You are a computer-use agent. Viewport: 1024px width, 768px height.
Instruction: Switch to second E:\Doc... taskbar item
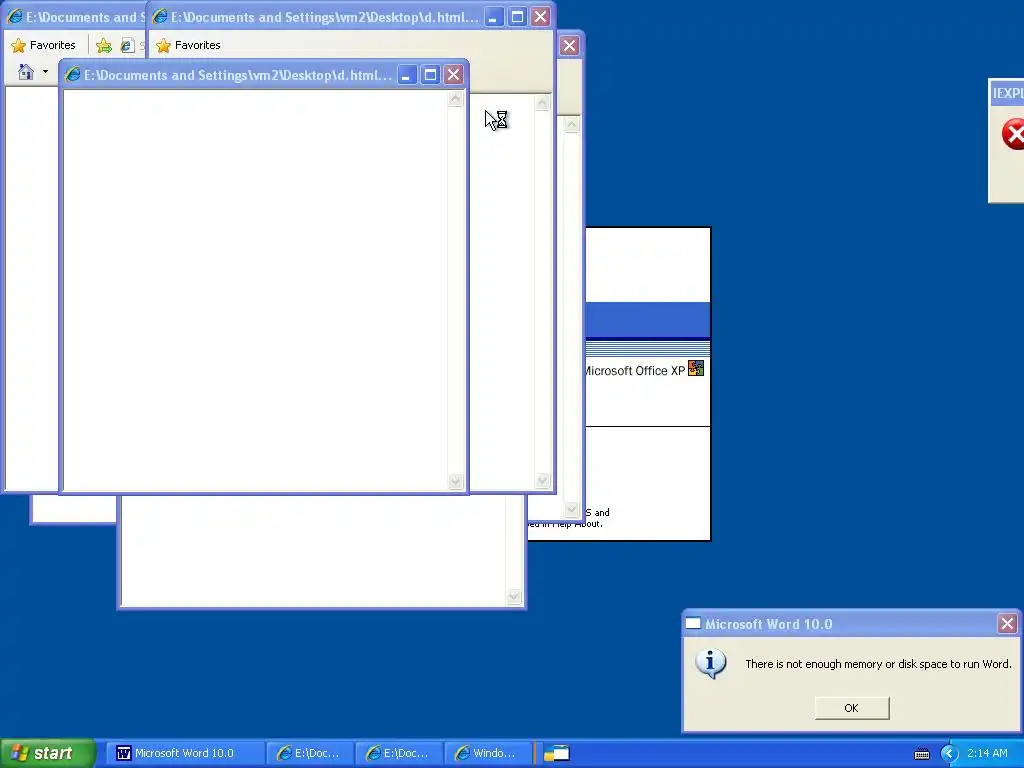point(399,753)
